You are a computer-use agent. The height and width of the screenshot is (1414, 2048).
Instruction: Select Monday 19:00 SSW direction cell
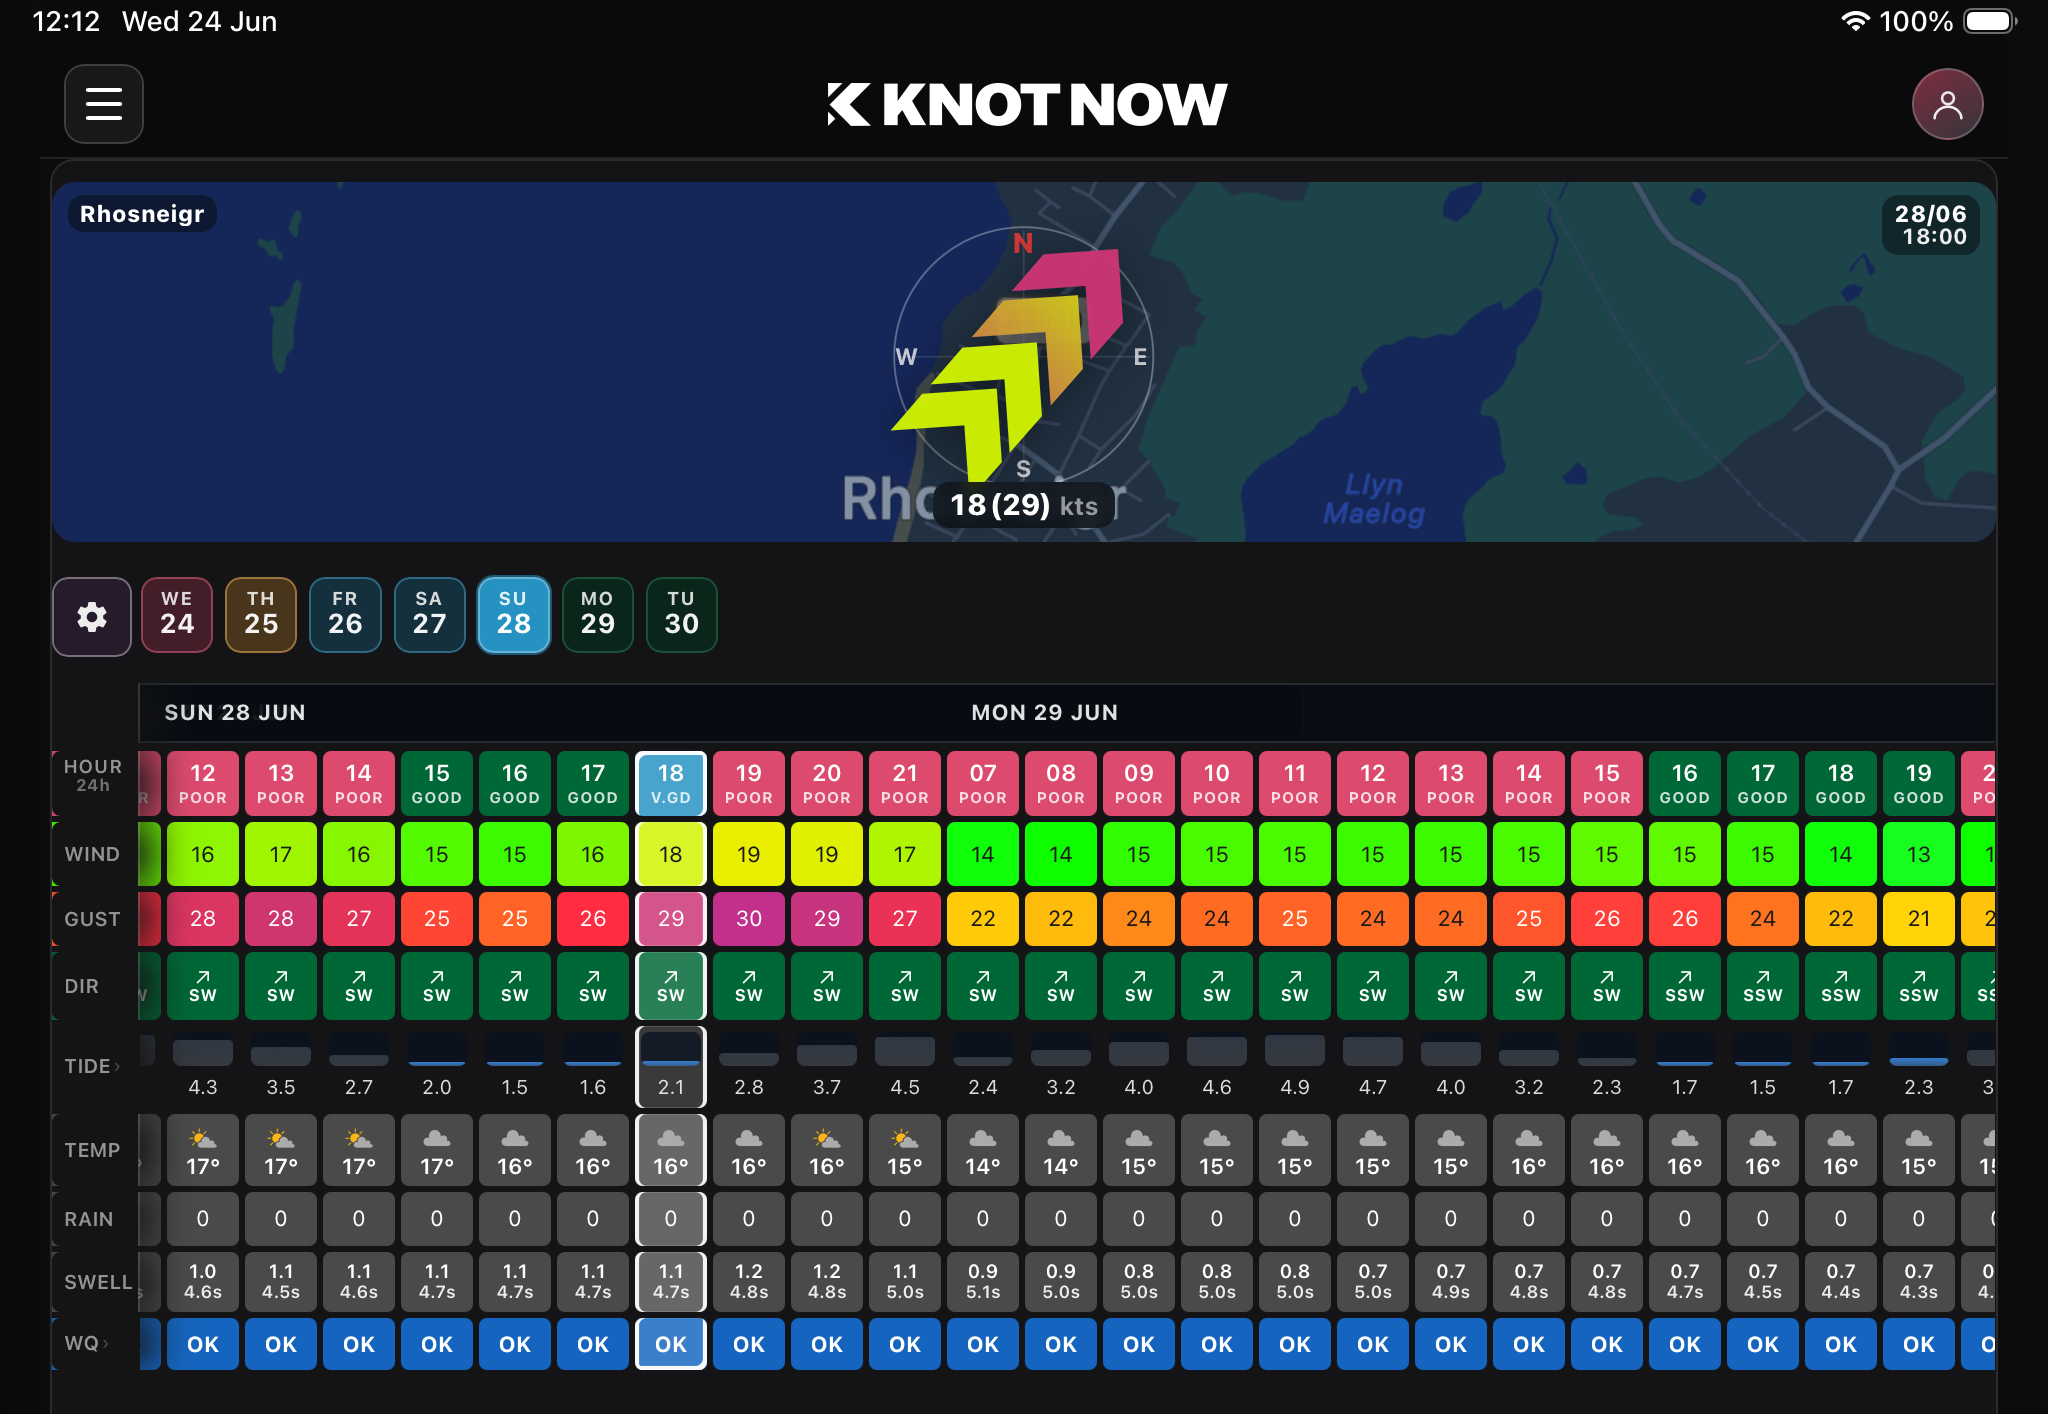click(x=1919, y=986)
